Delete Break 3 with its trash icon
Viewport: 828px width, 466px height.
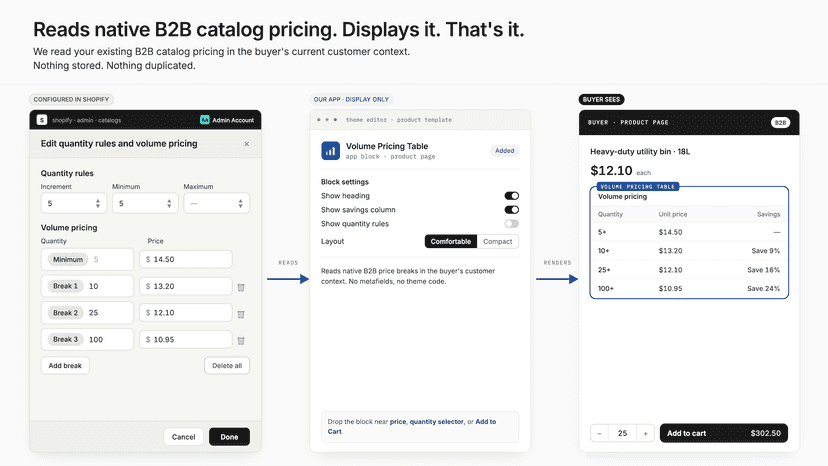point(241,341)
